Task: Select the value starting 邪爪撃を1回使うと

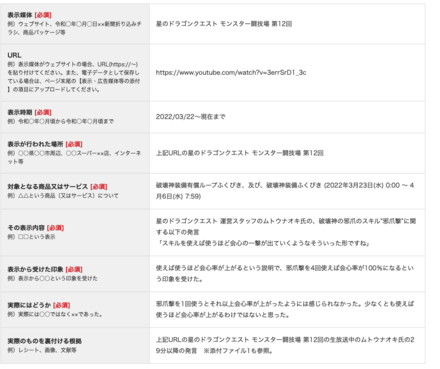Action: [x=285, y=309]
